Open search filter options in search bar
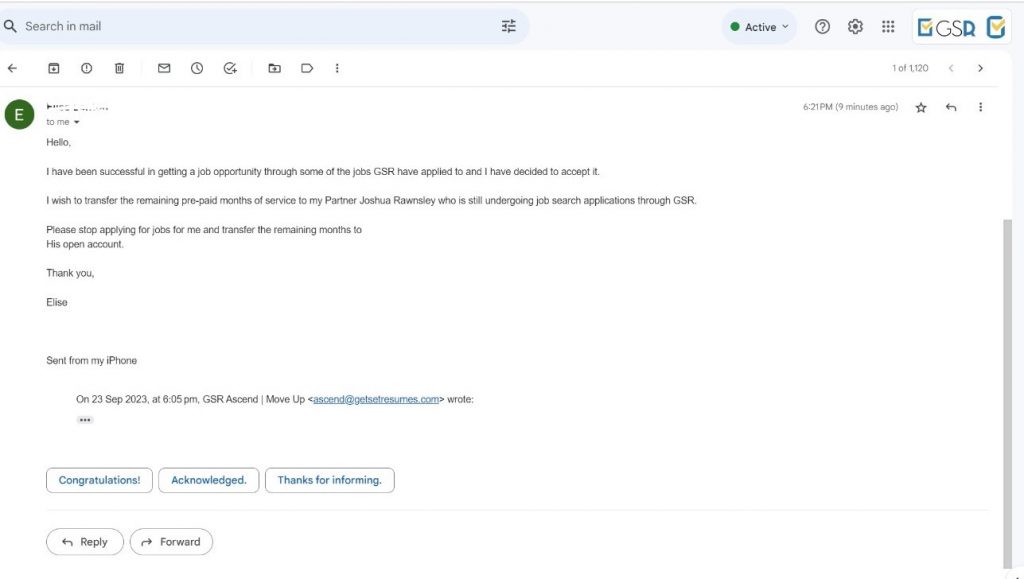The height and width of the screenshot is (579, 1024). pyautogui.click(x=509, y=27)
